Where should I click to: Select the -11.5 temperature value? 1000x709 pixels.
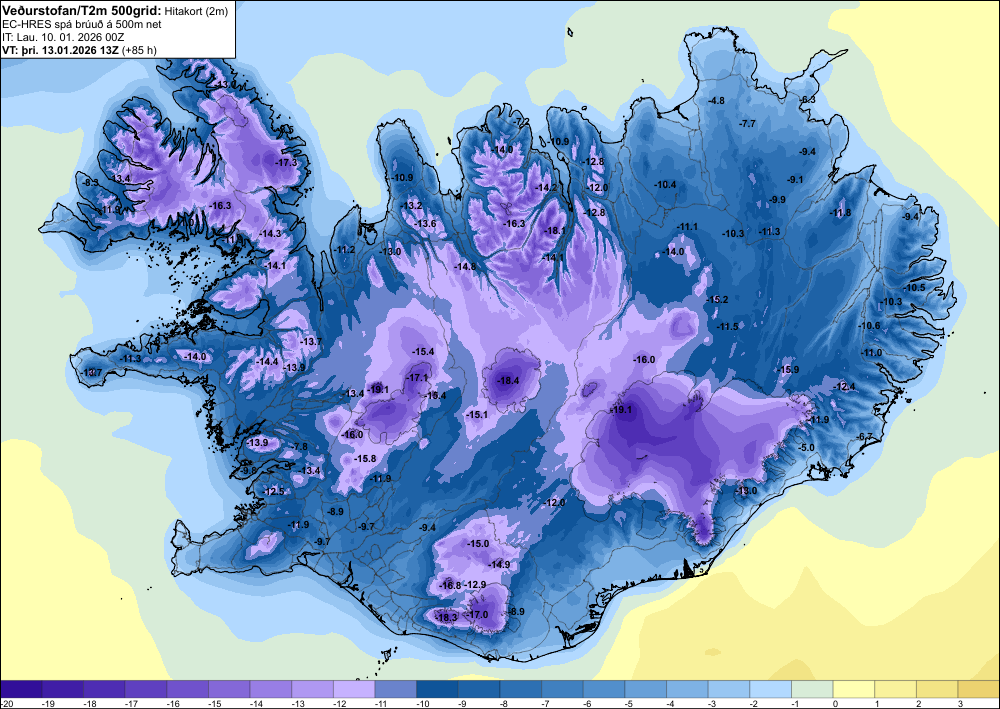727,326
